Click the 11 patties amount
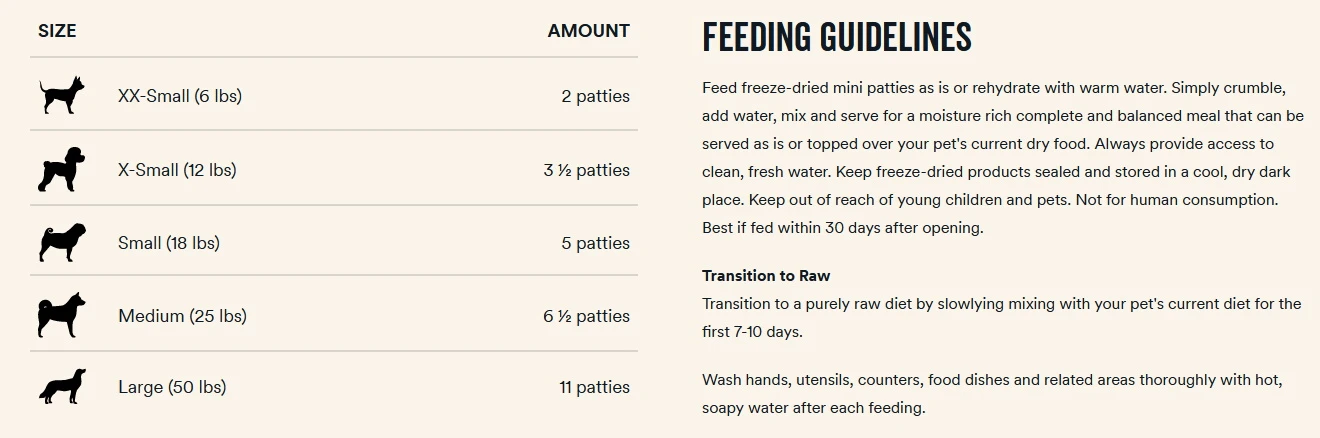Viewport: 1320px width, 438px height. [x=594, y=387]
